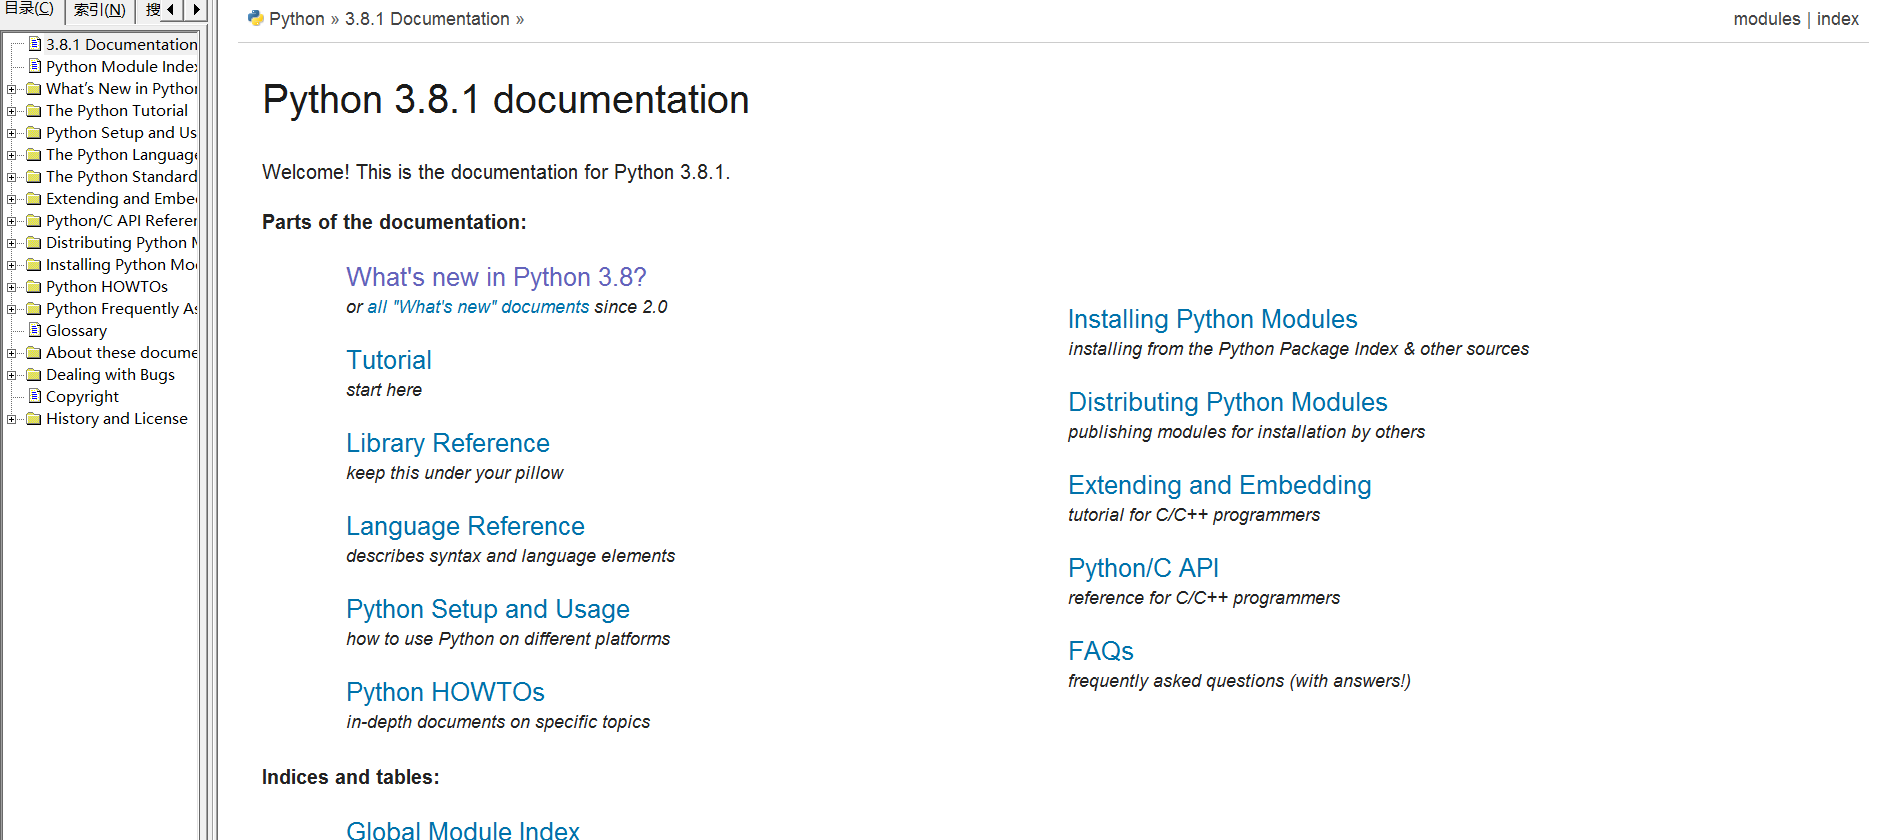This screenshot has height=840, width=1879.
Task: Open the Extending and Embedding link
Action: (1219, 485)
